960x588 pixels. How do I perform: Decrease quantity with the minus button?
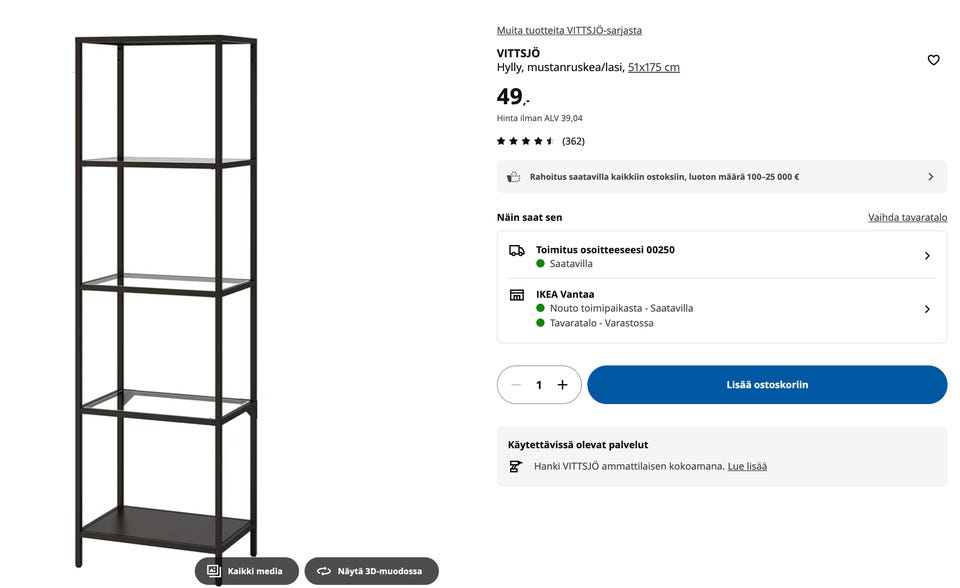click(x=516, y=385)
